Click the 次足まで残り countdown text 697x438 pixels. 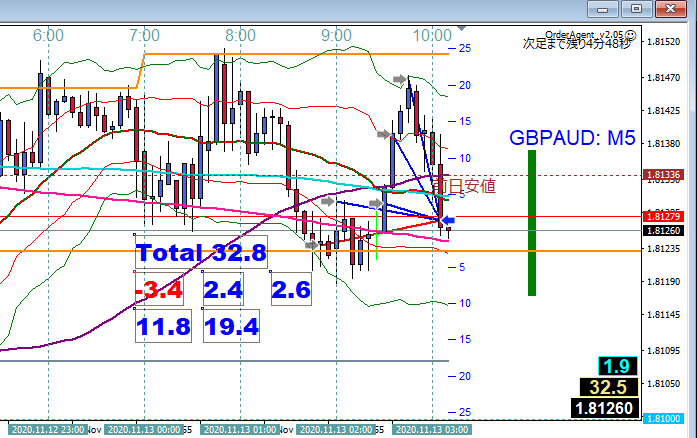pos(577,44)
